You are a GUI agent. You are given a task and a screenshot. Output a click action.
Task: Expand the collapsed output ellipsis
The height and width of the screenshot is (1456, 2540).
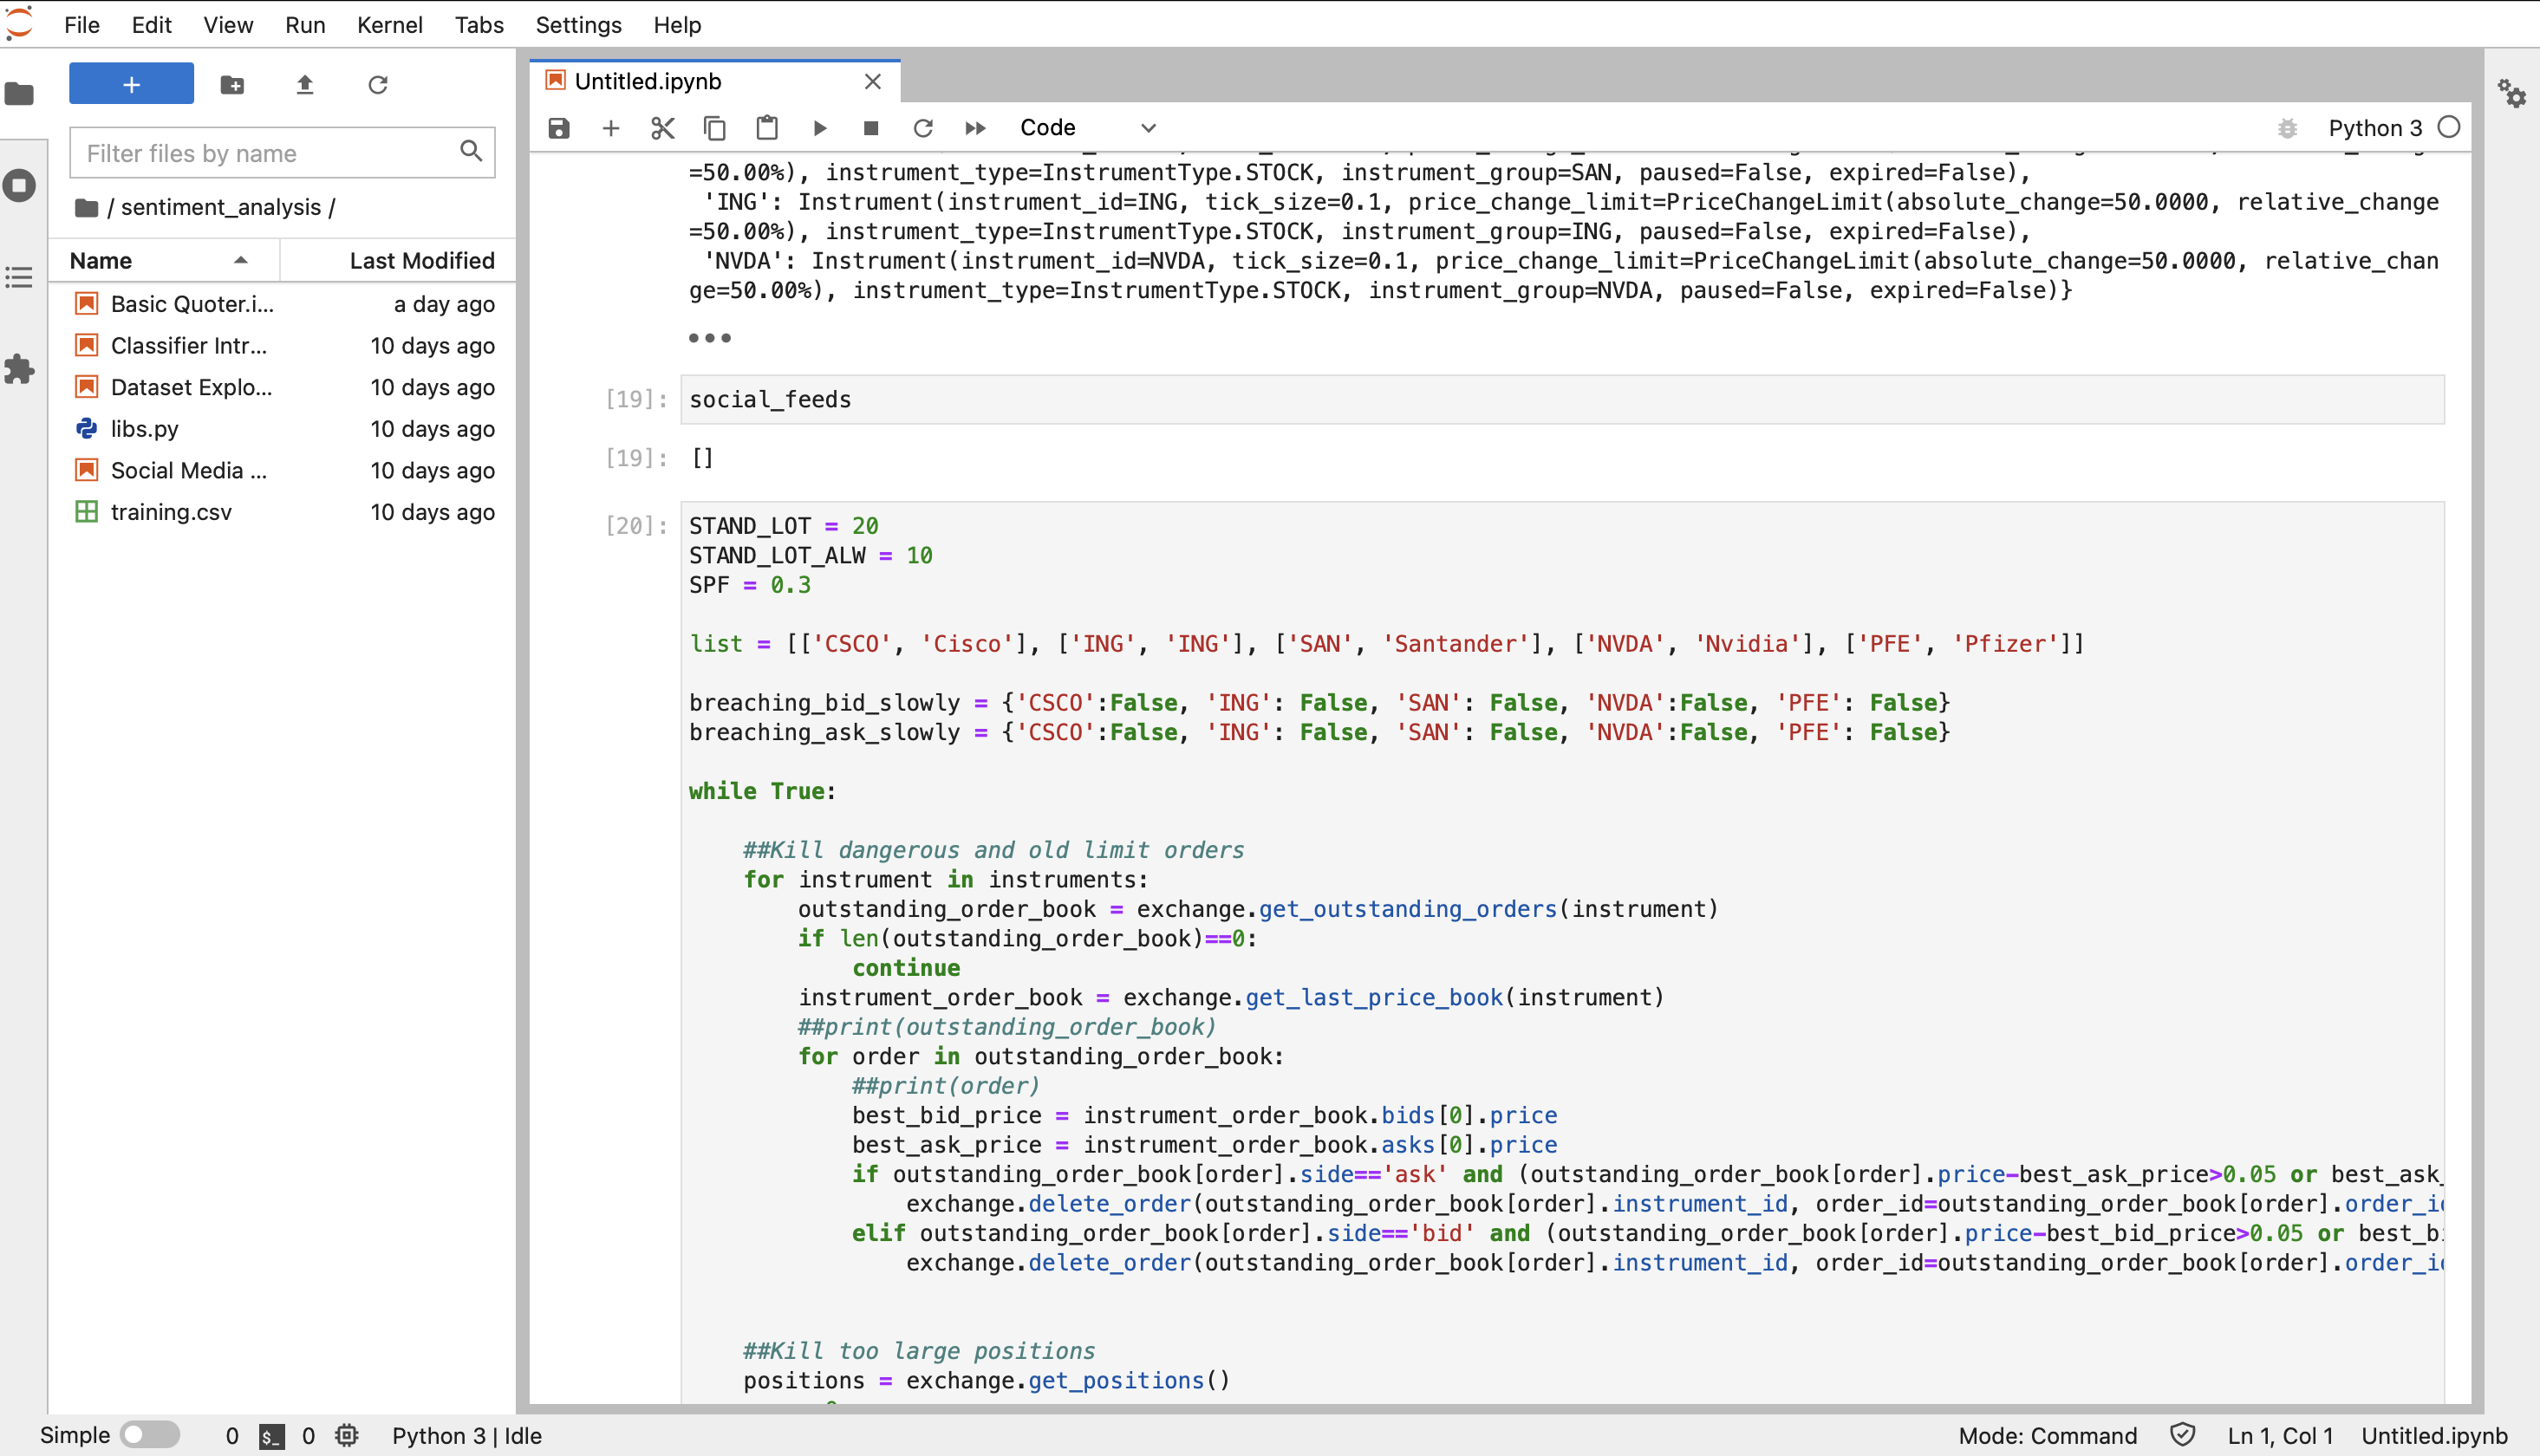click(x=709, y=338)
